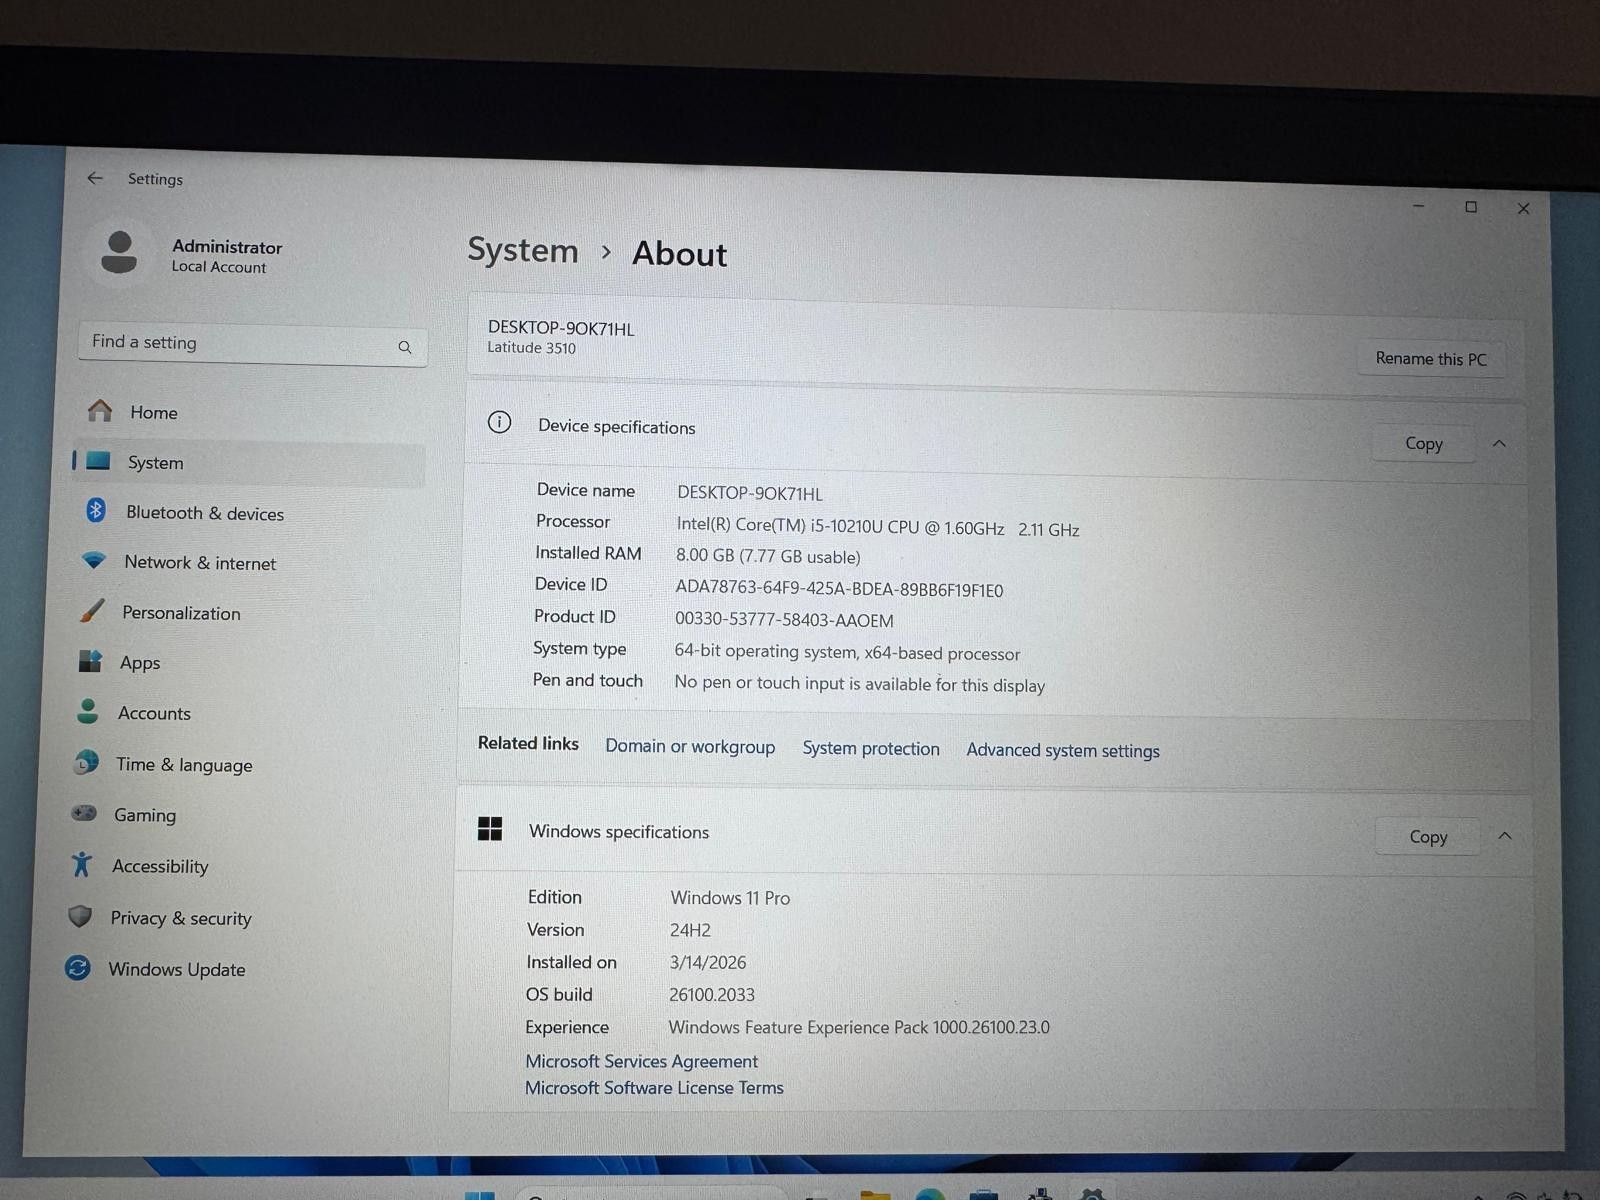Click the Bluetooth symbol icon
The height and width of the screenshot is (1200, 1600).
click(x=96, y=511)
